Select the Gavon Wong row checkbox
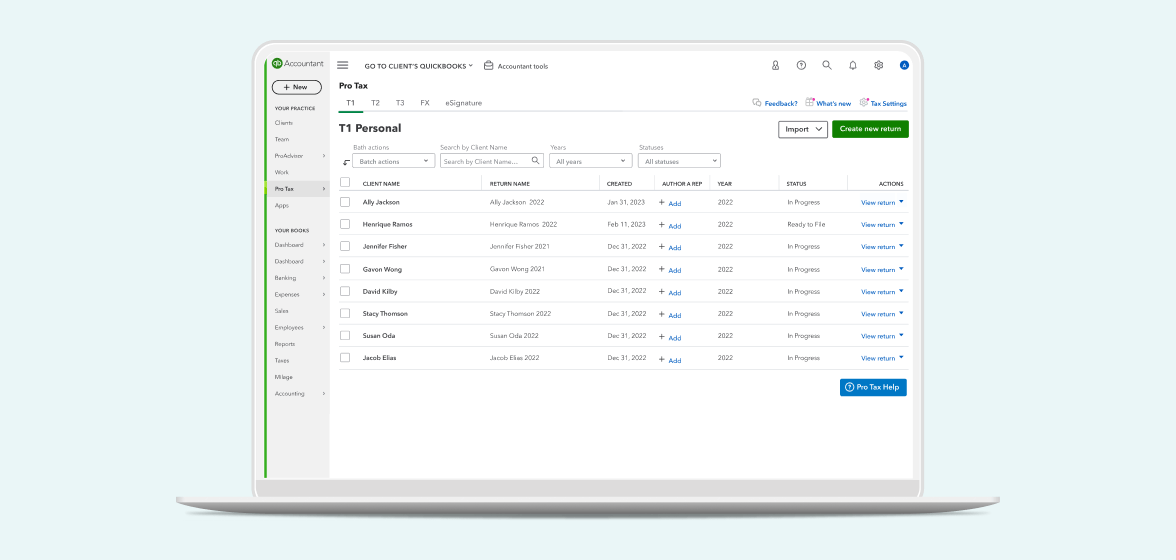 [x=345, y=268]
